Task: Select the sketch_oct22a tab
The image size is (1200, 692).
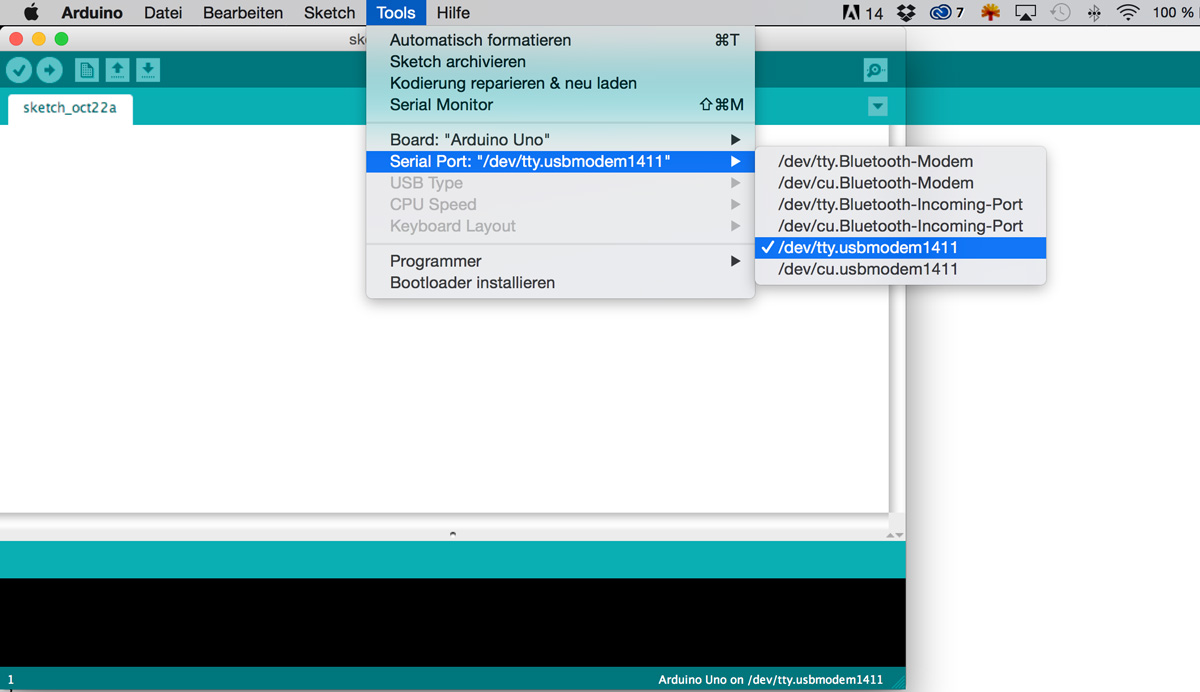Action: (70, 108)
